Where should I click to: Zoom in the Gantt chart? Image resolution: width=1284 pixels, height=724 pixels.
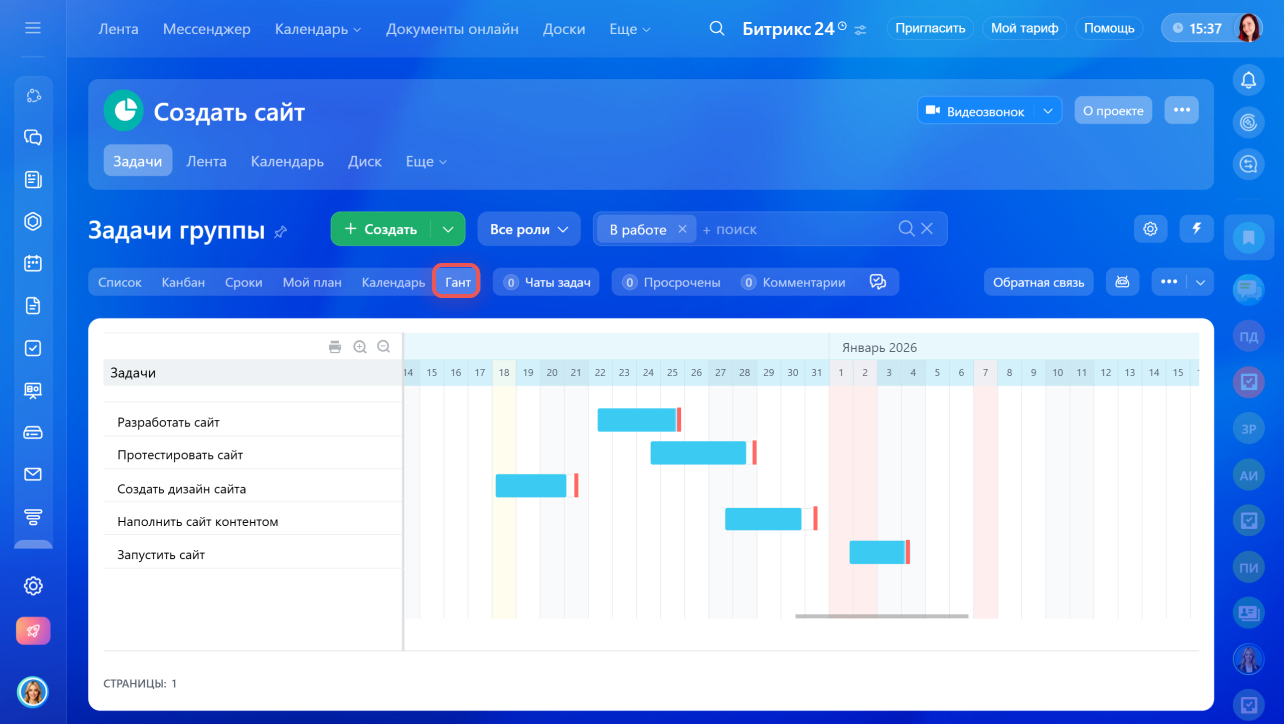pyautogui.click(x=360, y=347)
